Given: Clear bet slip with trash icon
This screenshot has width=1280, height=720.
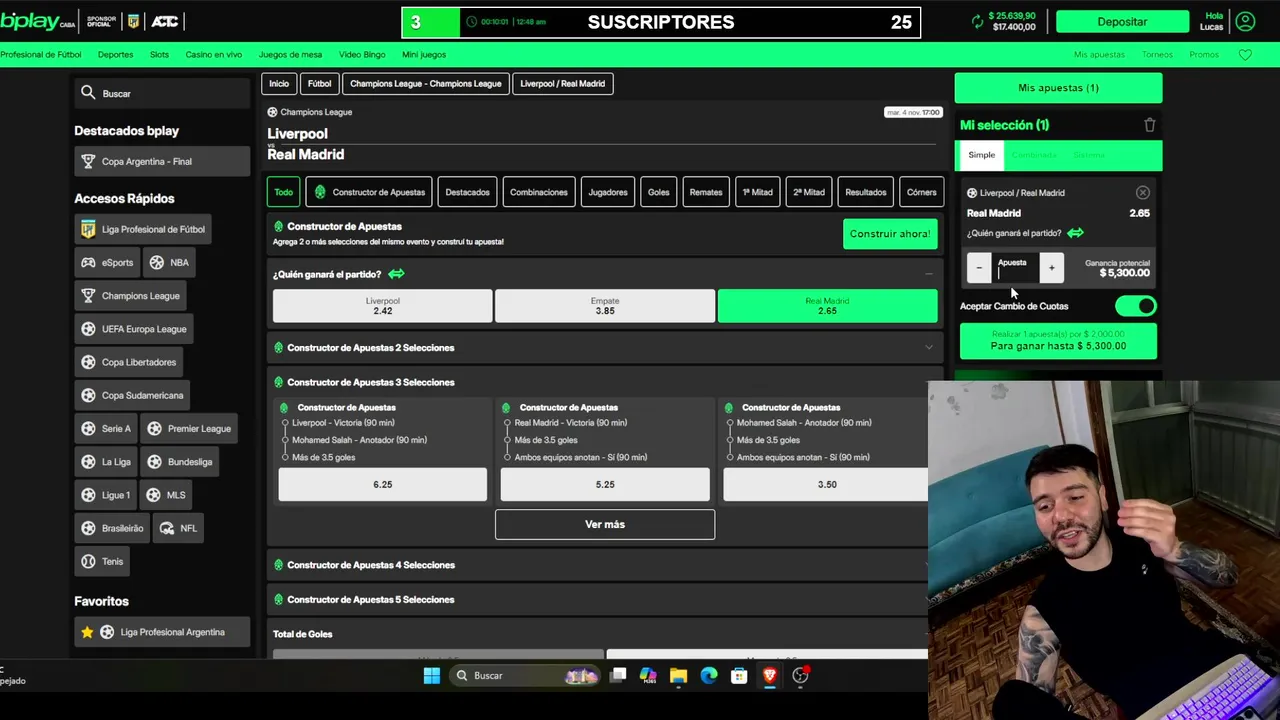Looking at the screenshot, I should pyautogui.click(x=1149, y=125).
